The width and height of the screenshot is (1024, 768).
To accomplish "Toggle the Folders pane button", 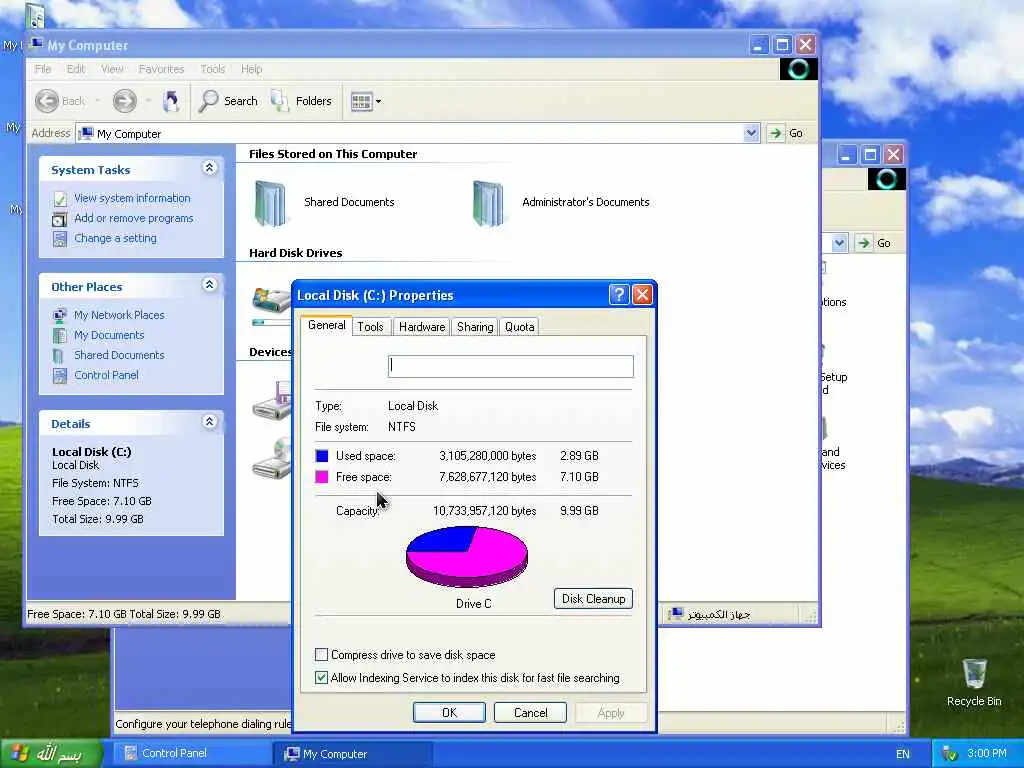I will click(x=302, y=101).
